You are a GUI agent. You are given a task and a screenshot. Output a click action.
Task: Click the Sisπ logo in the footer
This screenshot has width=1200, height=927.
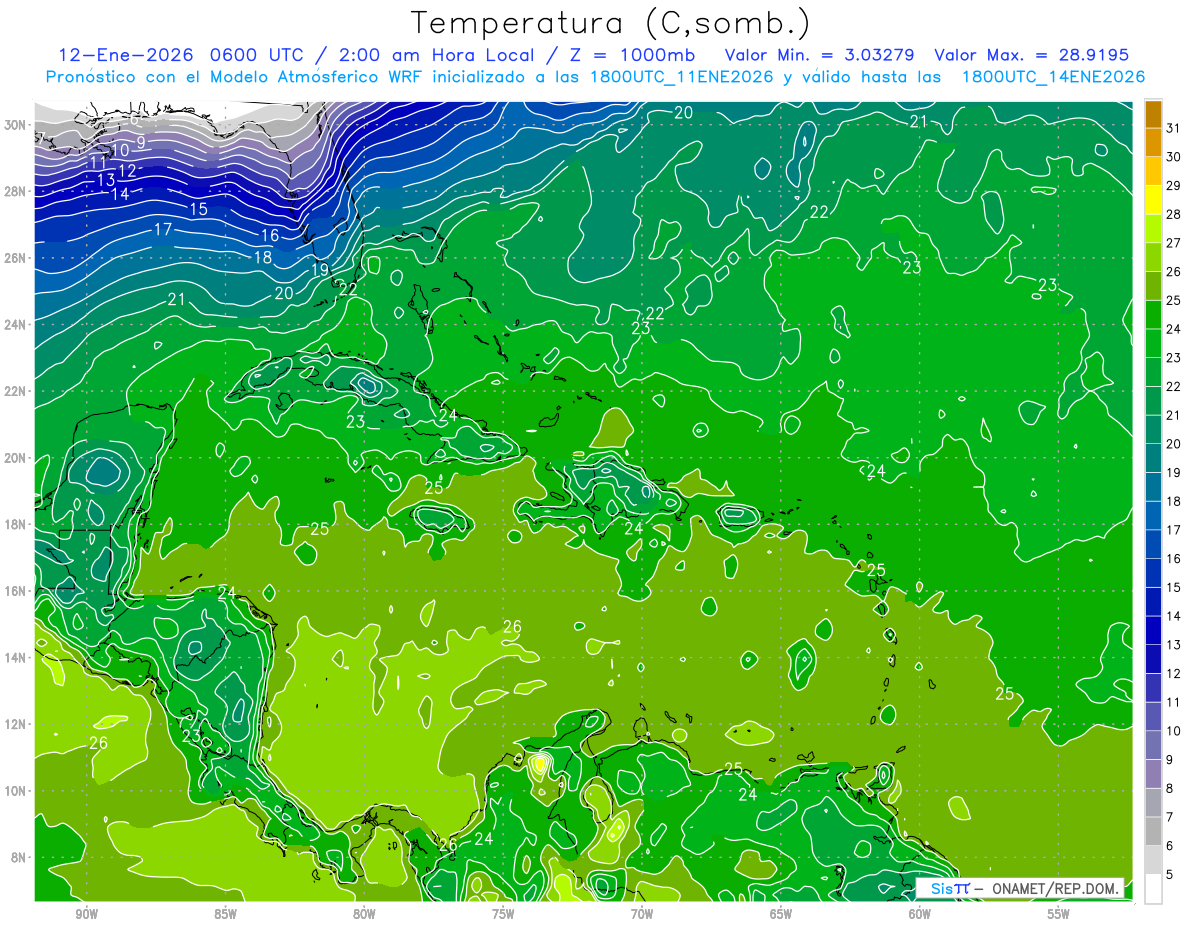[950, 888]
